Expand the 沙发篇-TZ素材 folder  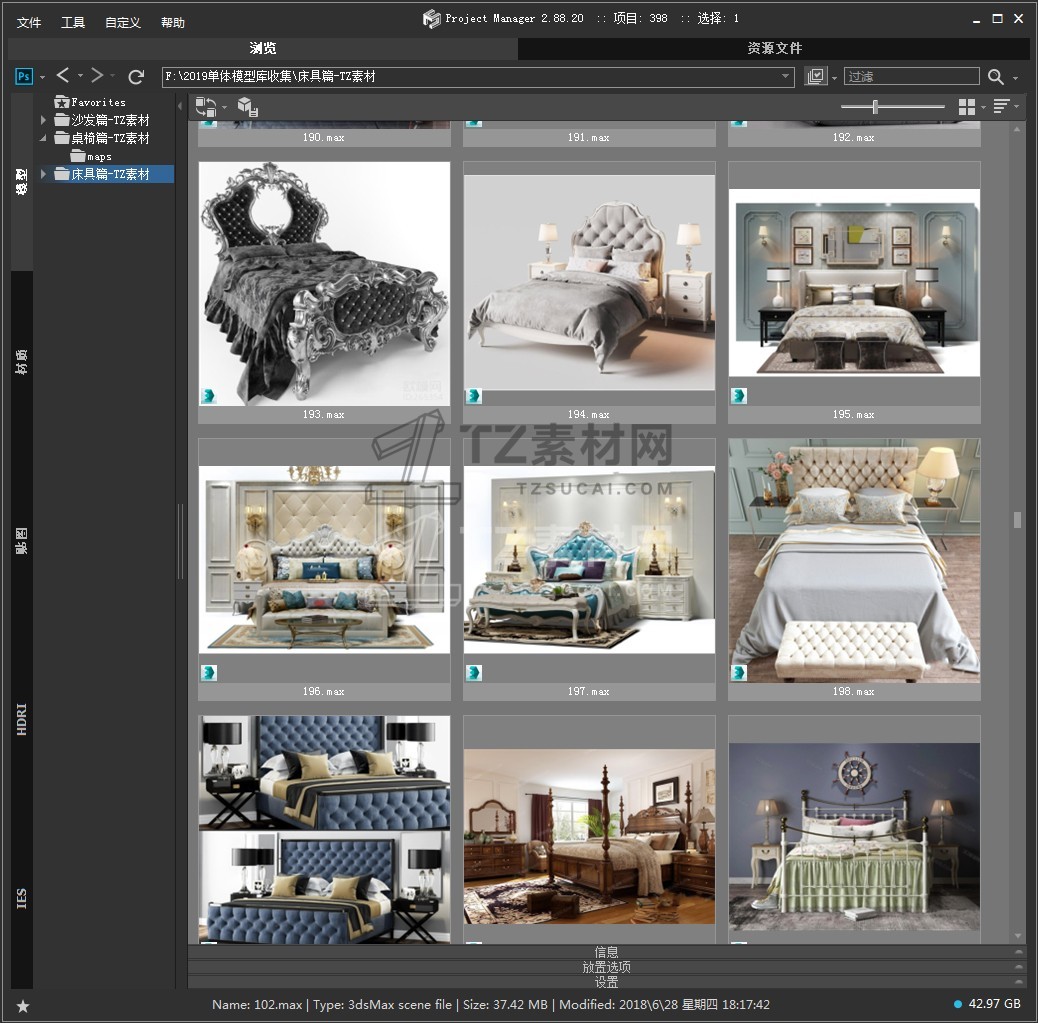coord(43,120)
